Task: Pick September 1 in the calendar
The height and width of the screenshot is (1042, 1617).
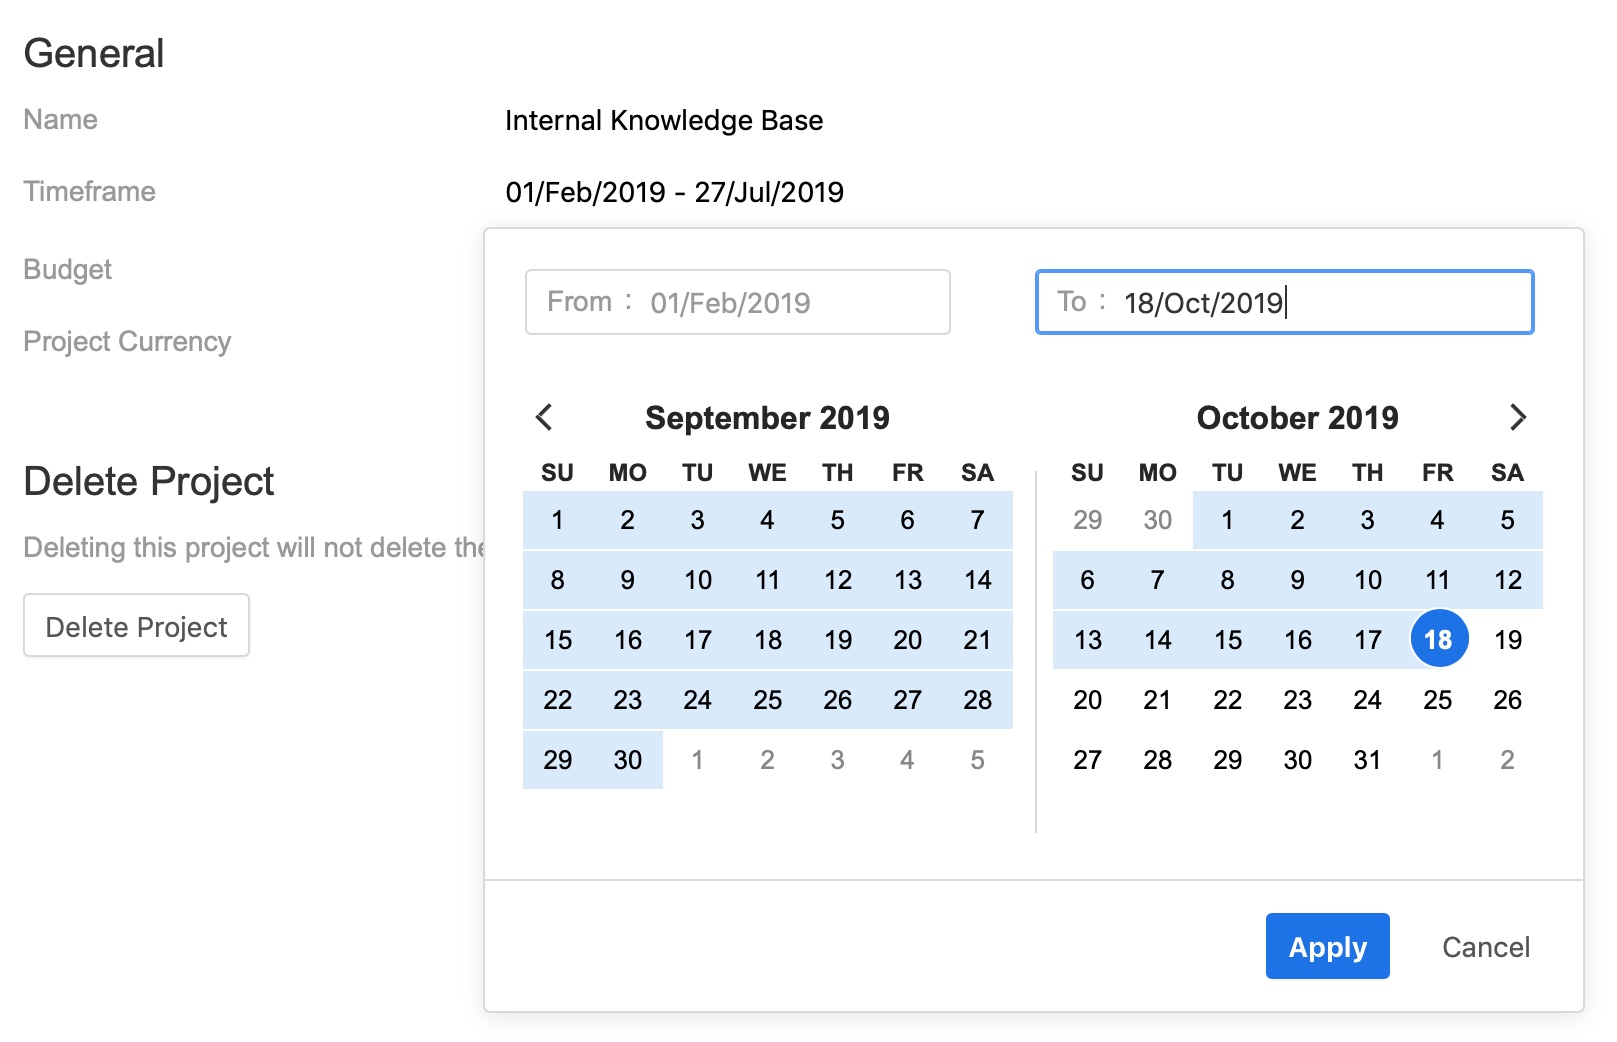Action: pos(557,520)
